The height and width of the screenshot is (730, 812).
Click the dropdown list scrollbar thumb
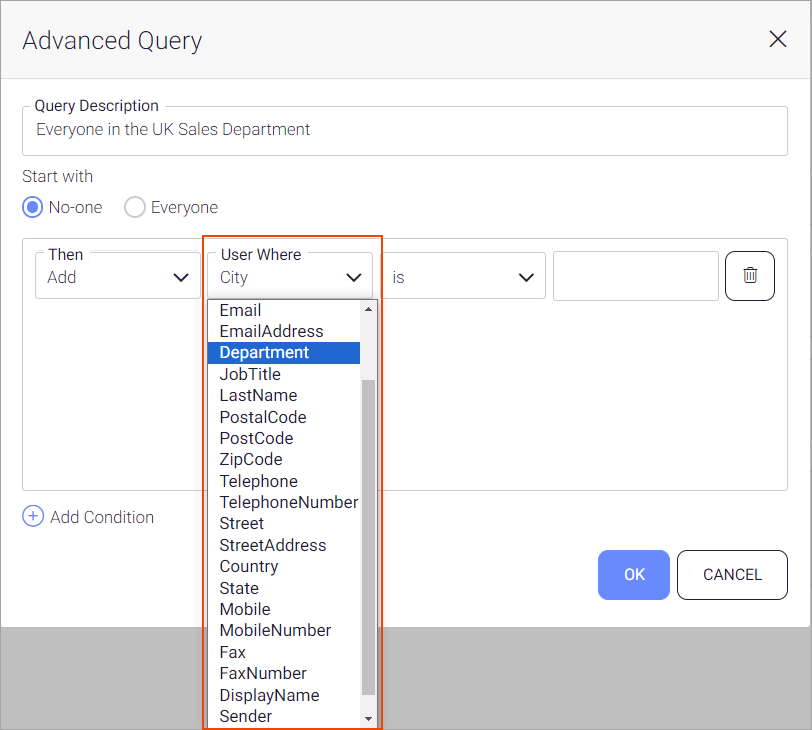tap(368, 535)
